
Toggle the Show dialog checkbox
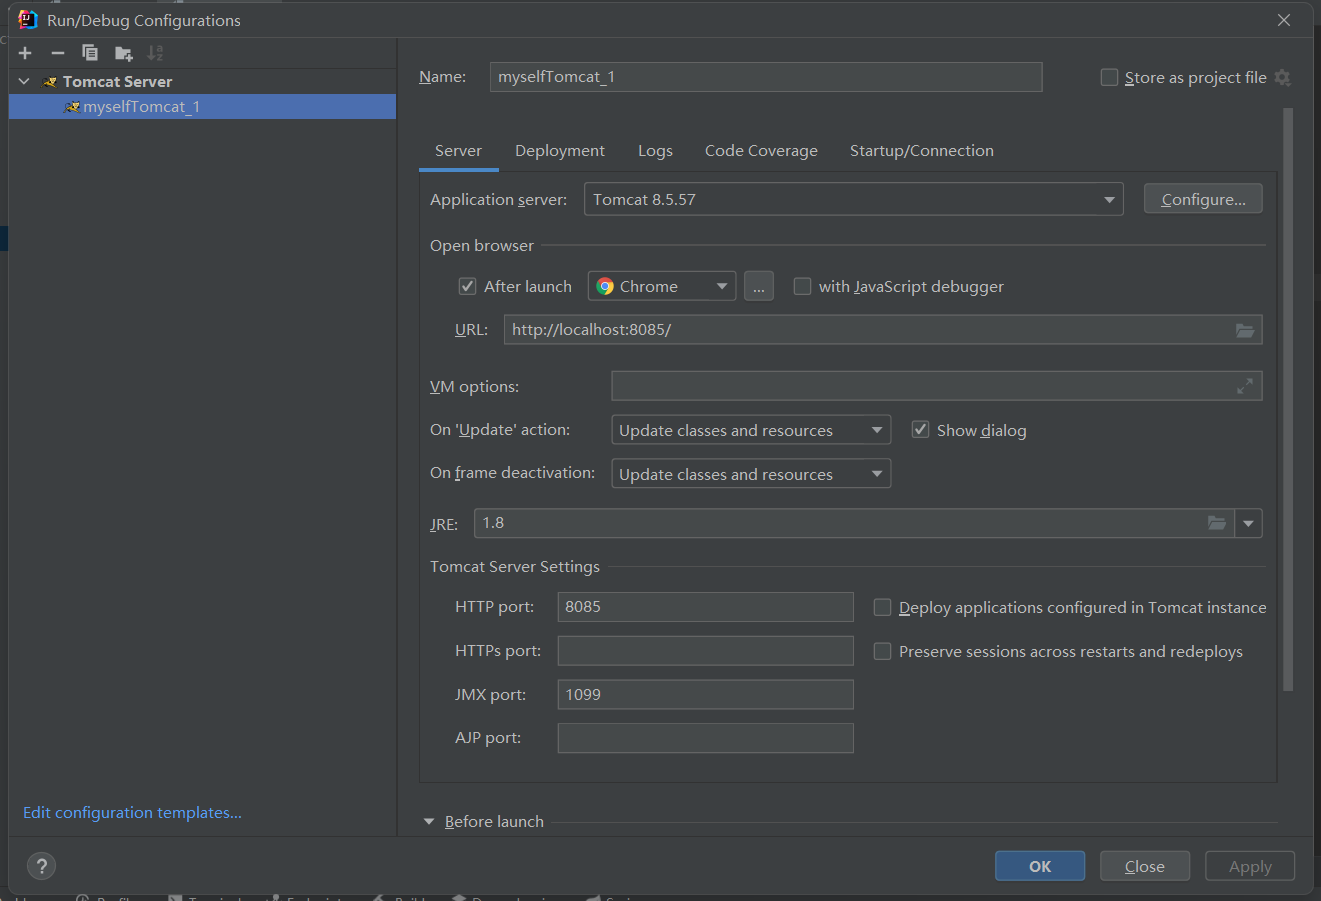pyautogui.click(x=920, y=430)
